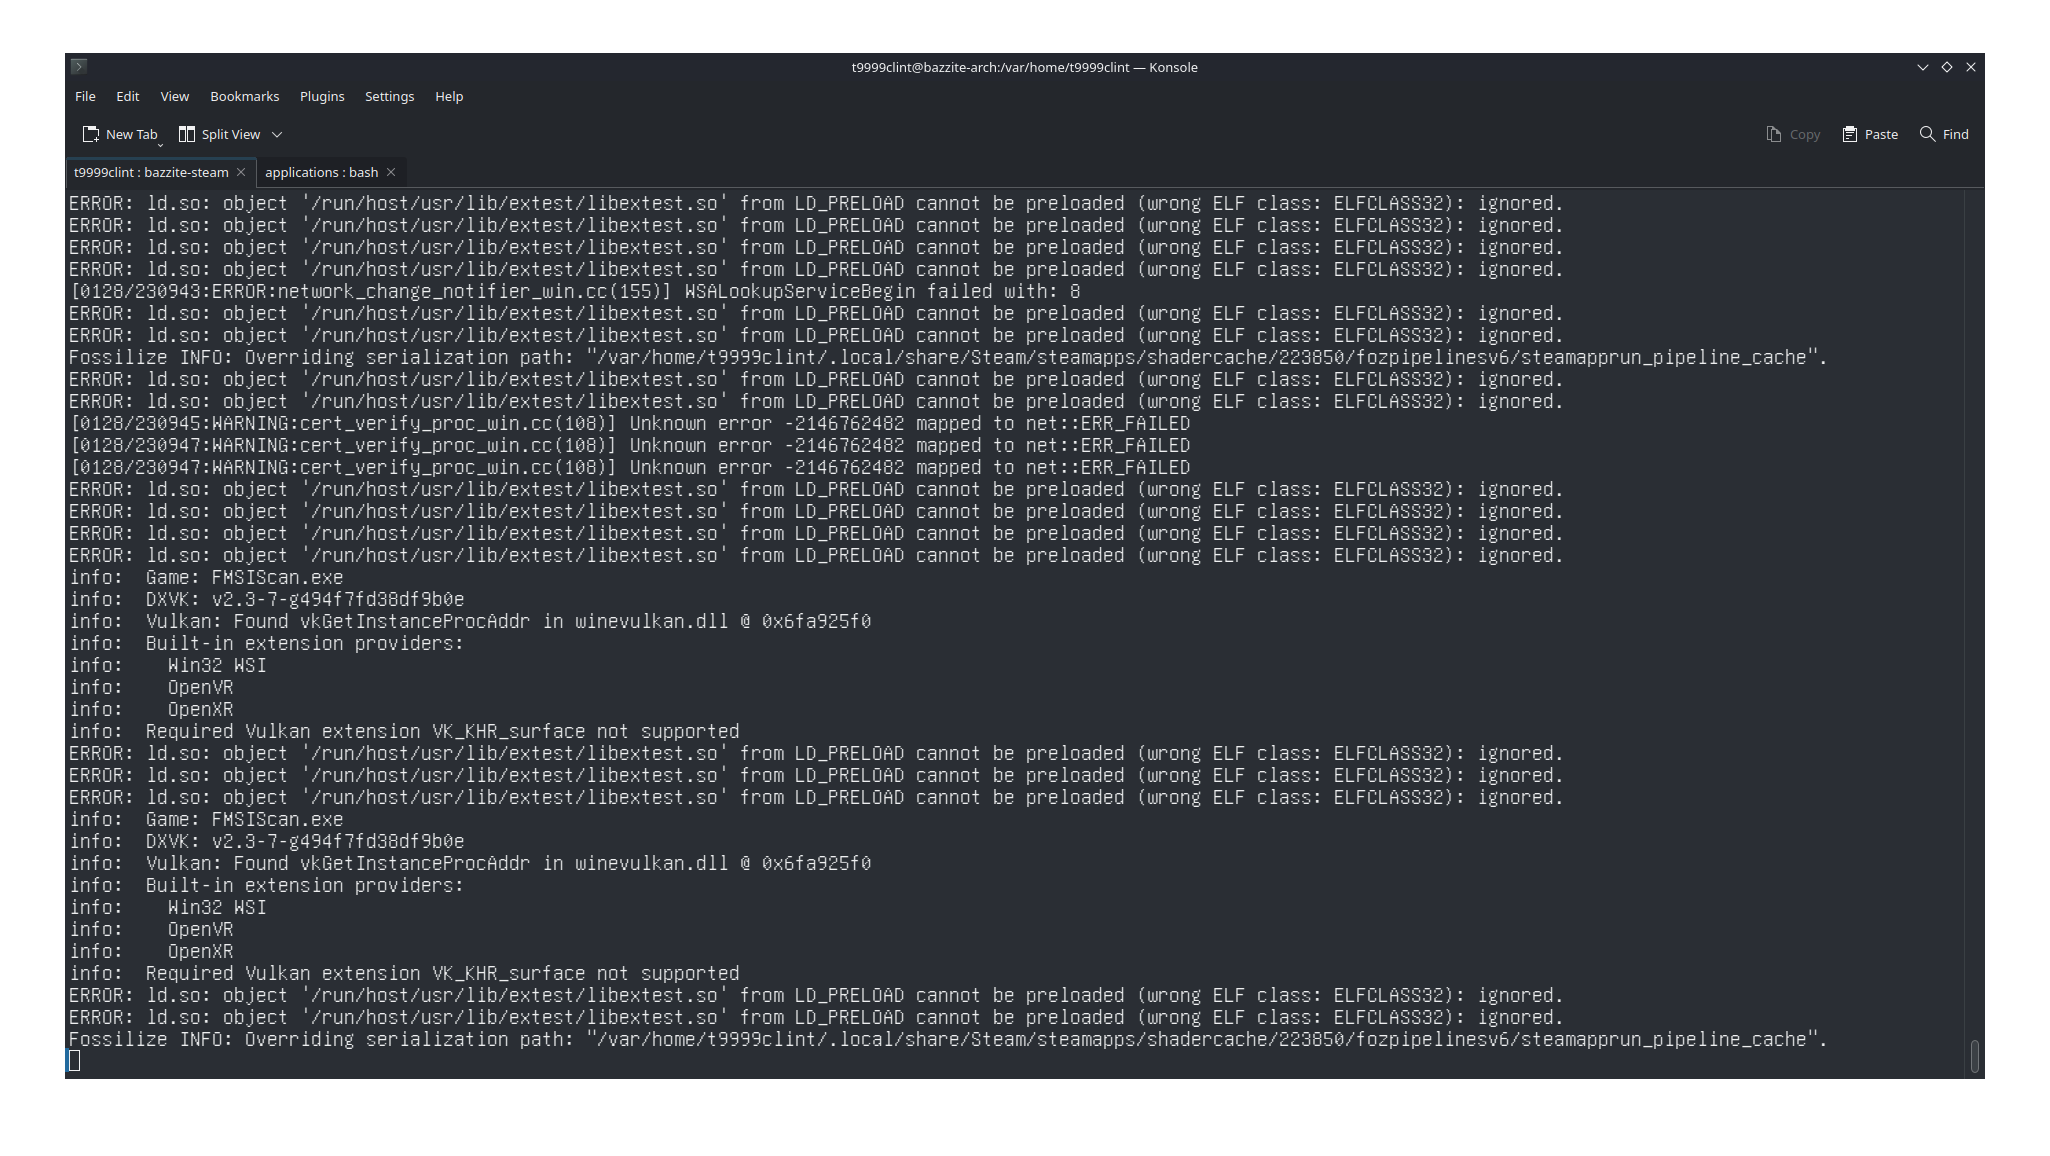Select the Copy toolbar icon
2050x1156 pixels.
click(x=1773, y=133)
